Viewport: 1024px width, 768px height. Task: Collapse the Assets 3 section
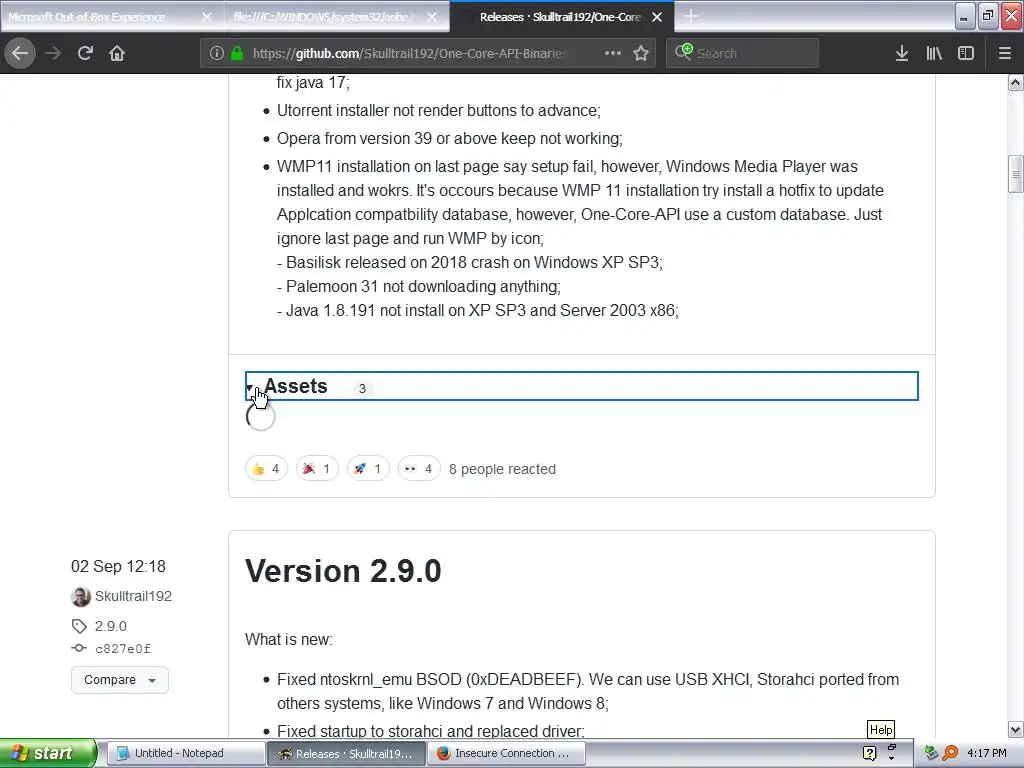(x=581, y=386)
